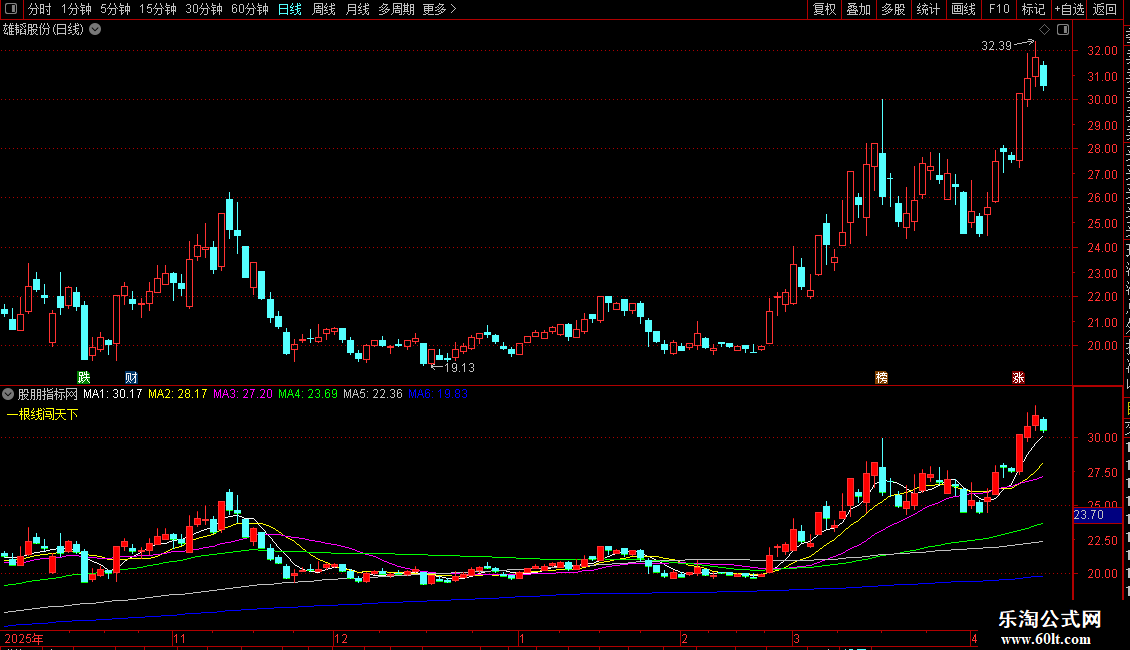Image resolution: width=1130 pixels, height=650 pixels.
Task: Click the 返回 back button
Action: click(x=1105, y=9)
